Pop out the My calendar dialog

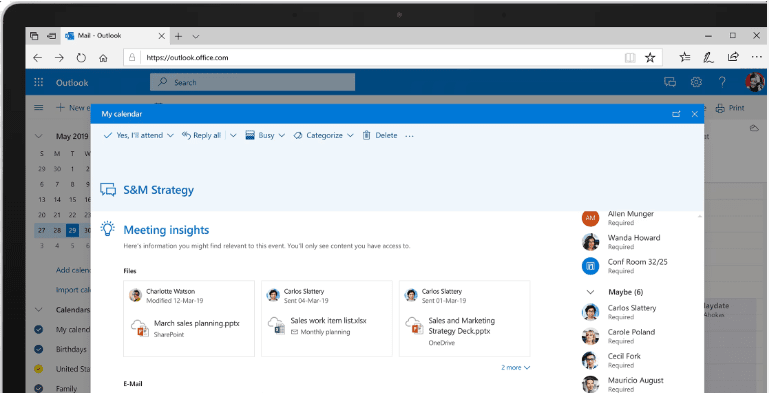pos(676,114)
